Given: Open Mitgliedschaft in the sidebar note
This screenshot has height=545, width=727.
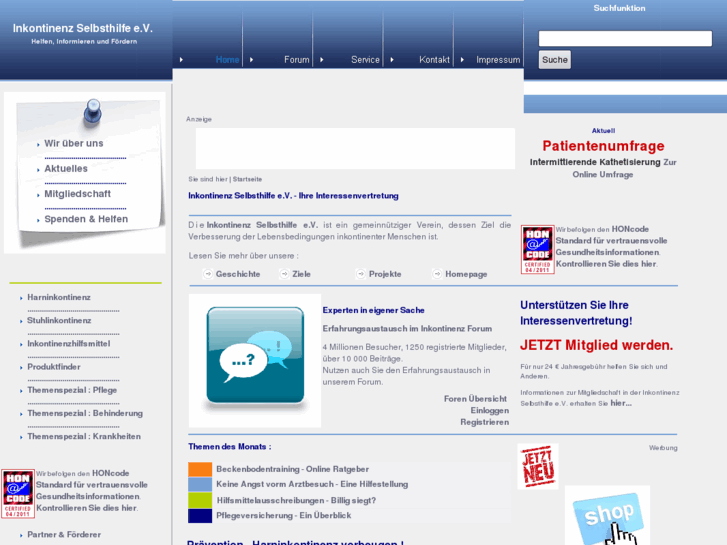Looking at the screenshot, I should 77,194.
